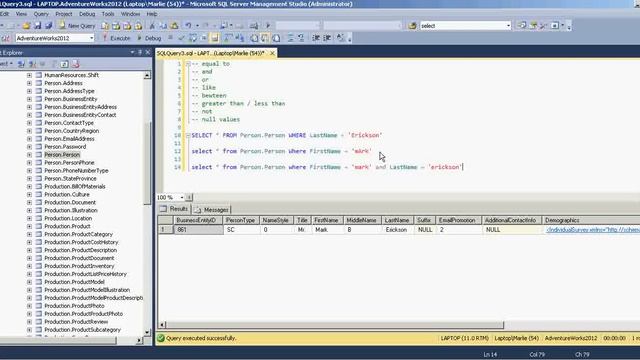
Task: Expand the HumanResources.Shift table node
Action: pyautogui.click(x=29, y=75)
